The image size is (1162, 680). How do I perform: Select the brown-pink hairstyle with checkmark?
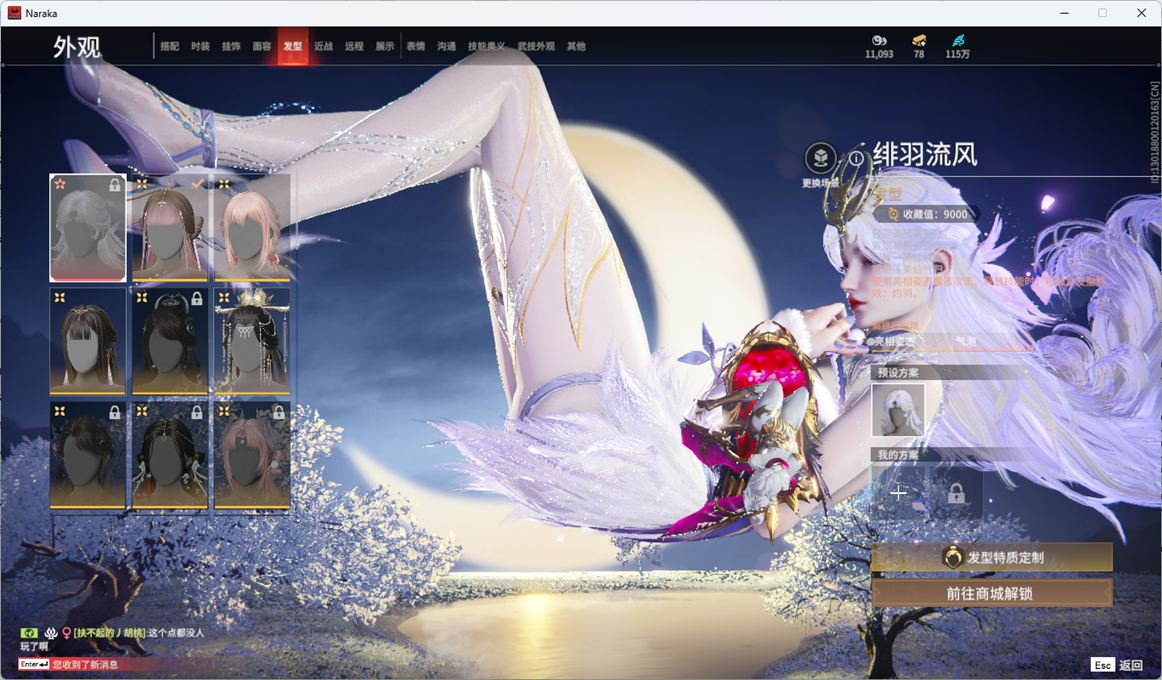click(x=170, y=228)
